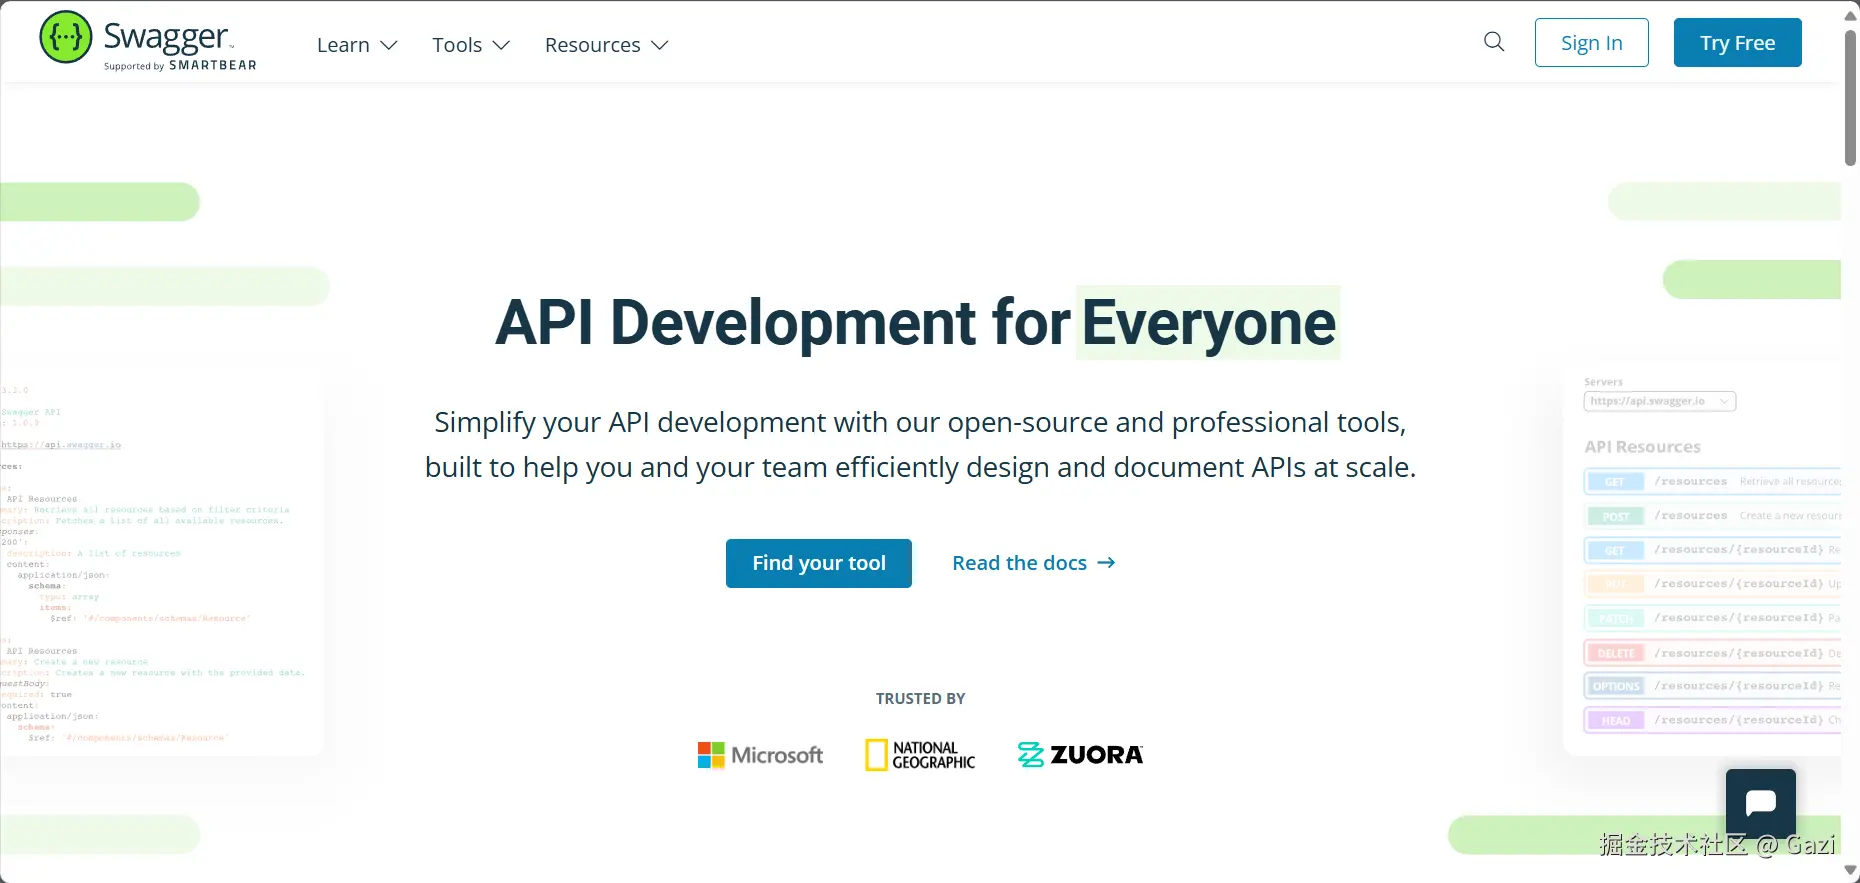
Task: Click the 'Supported by SMARTBEAR' text
Action: click(x=180, y=66)
